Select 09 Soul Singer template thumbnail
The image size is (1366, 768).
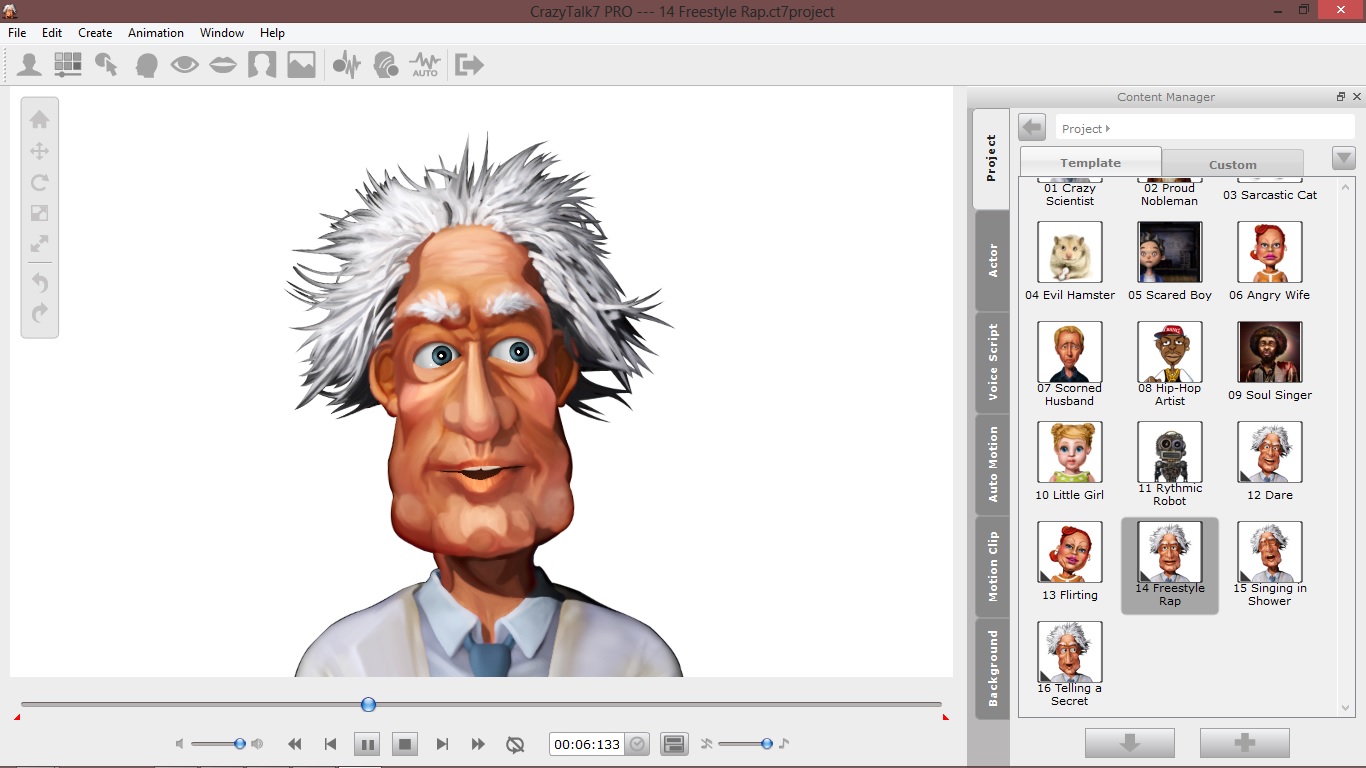[x=1270, y=352]
